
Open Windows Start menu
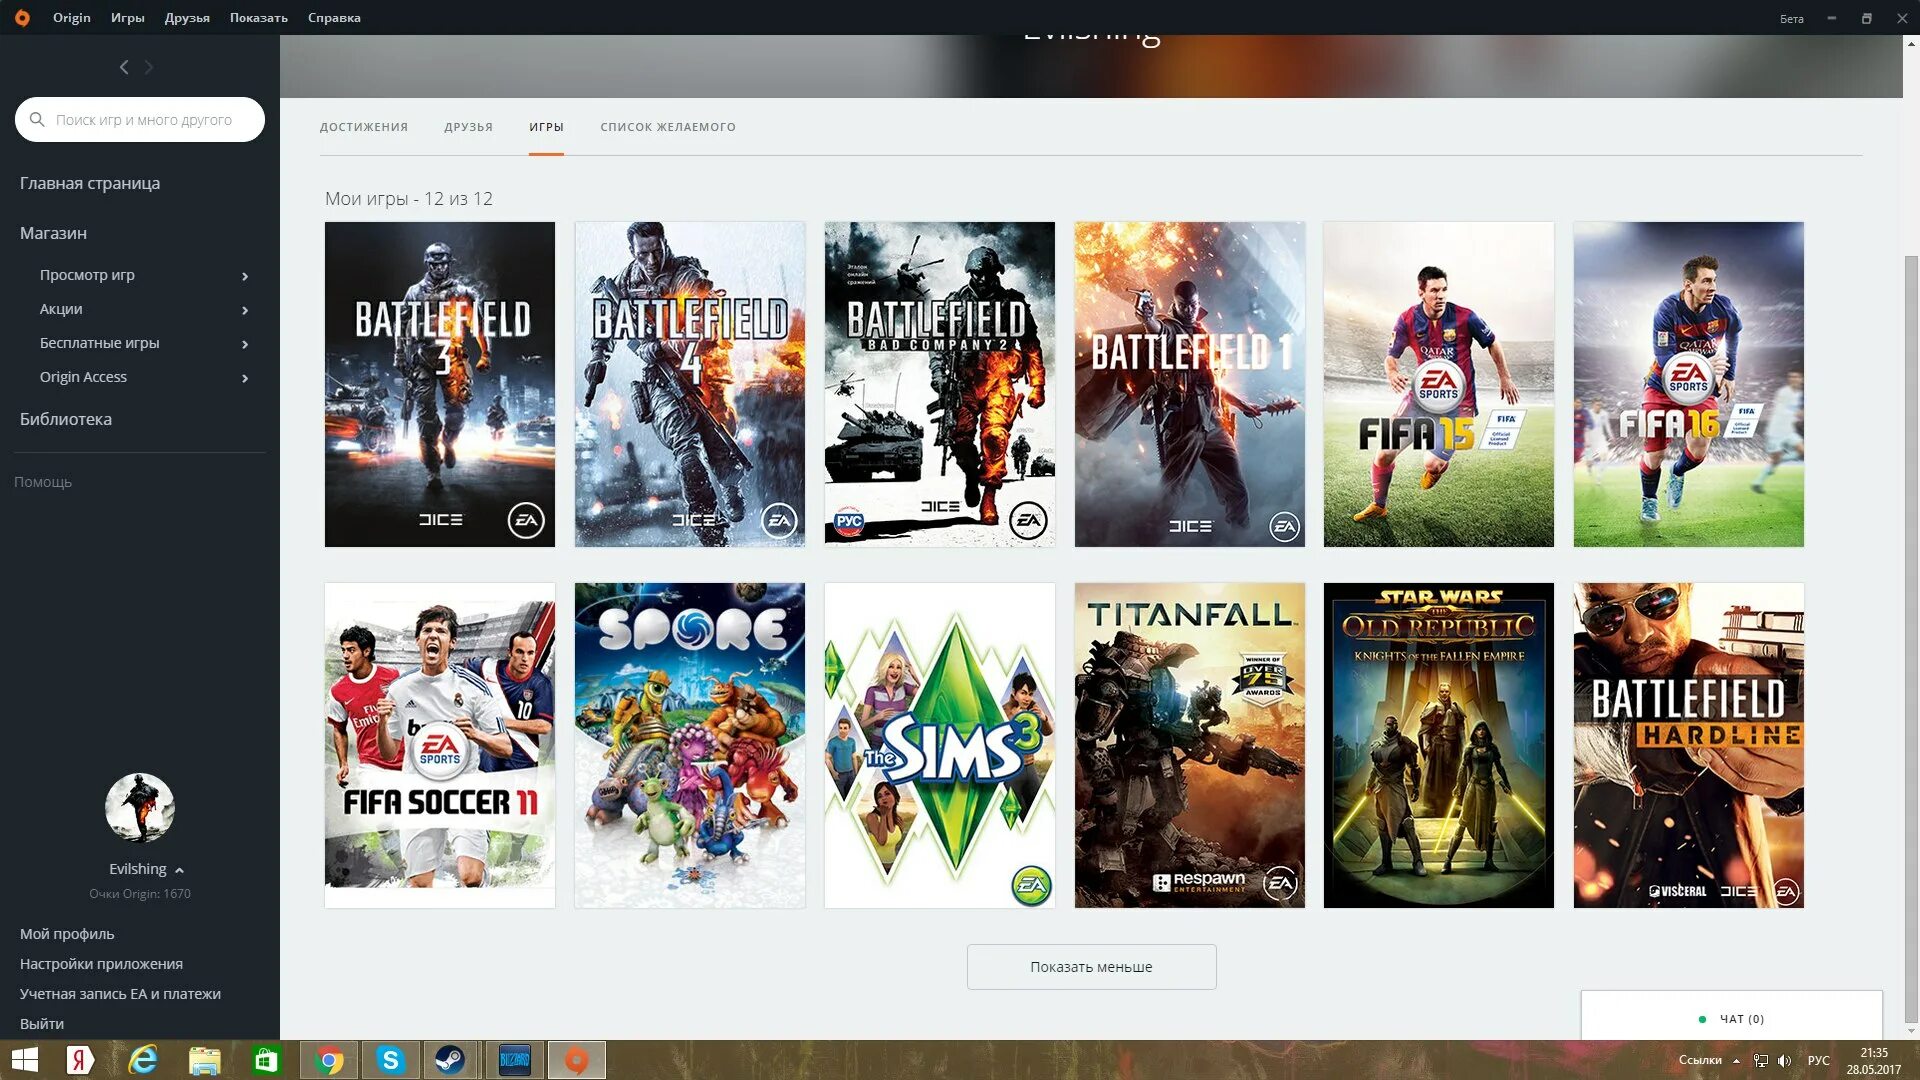24,1060
